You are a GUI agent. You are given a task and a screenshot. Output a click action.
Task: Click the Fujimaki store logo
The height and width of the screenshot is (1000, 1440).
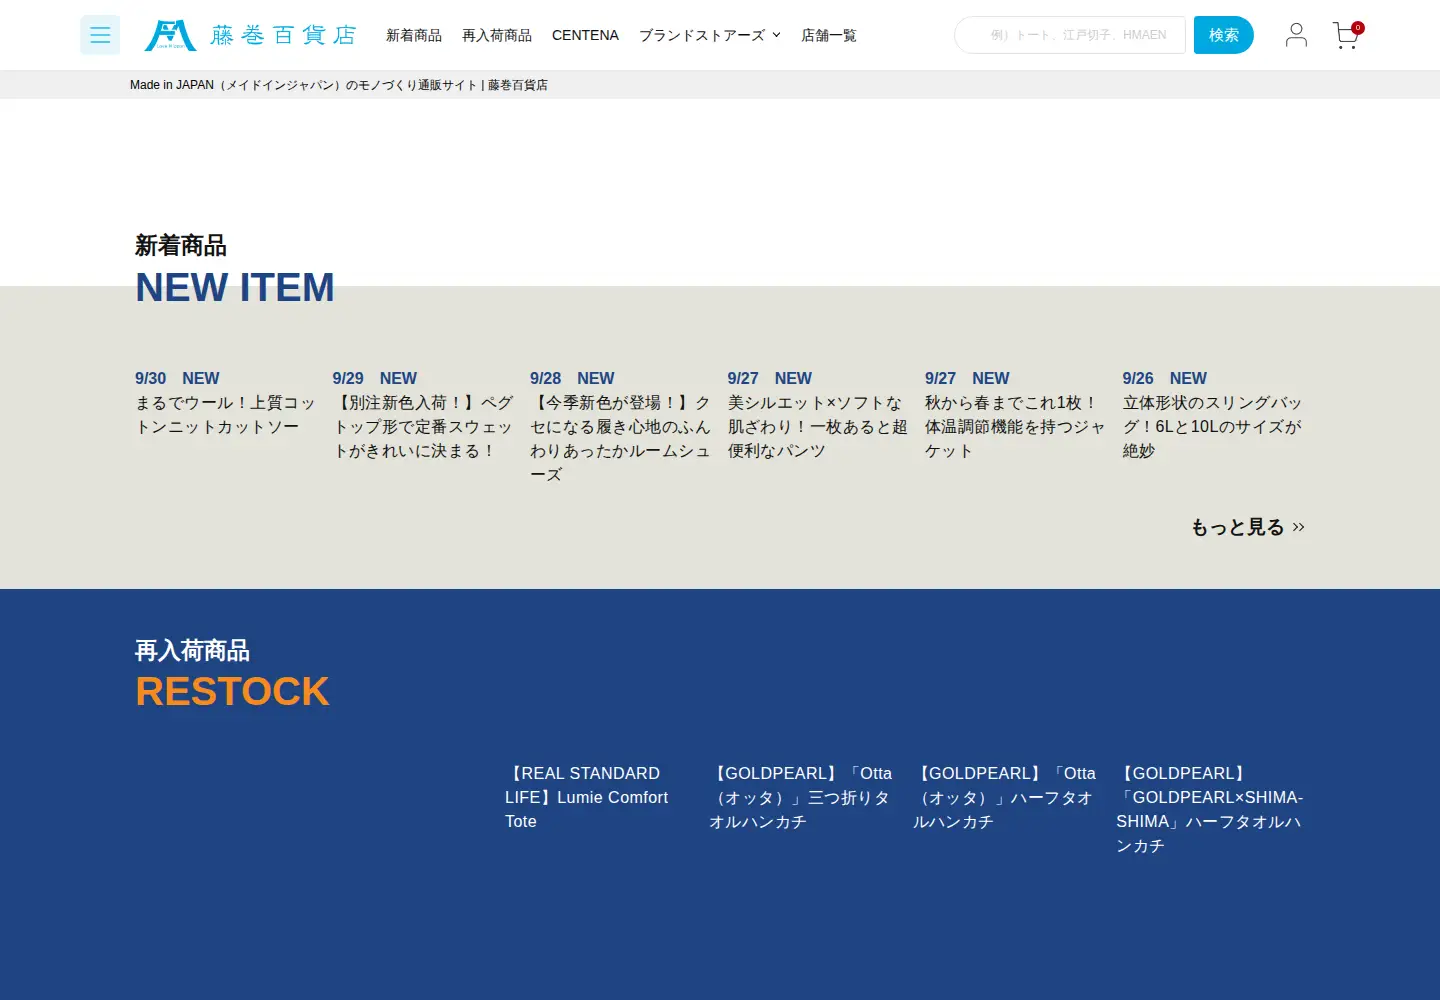click(x=251, y=35)
